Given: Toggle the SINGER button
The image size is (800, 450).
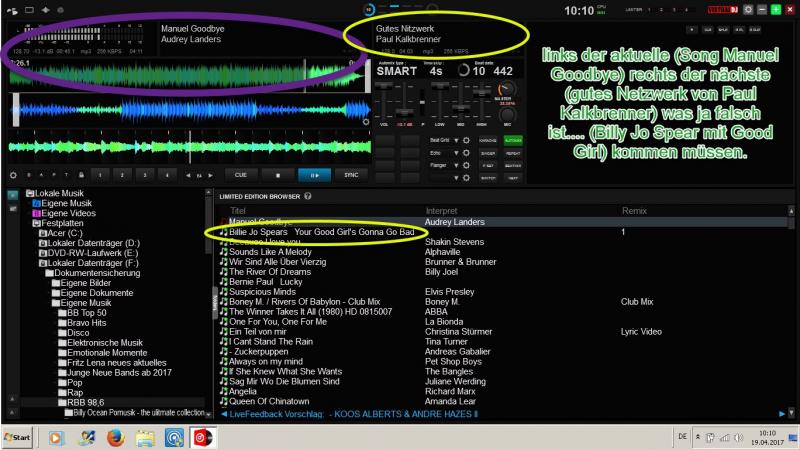Looking at the screenshot, I should 488,153.
